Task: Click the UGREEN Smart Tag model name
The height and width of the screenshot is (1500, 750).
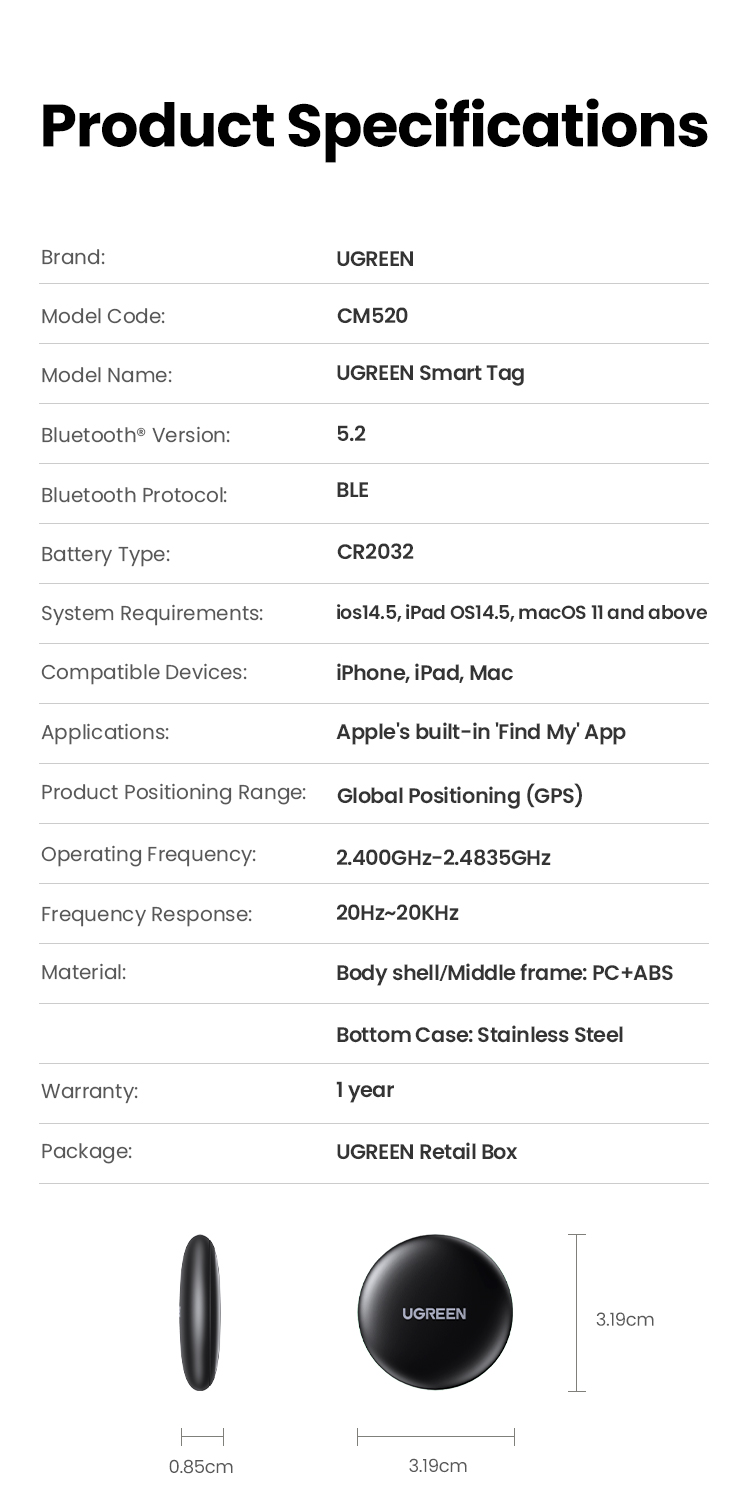Action: pyautogui.click(x=430, y=375)
